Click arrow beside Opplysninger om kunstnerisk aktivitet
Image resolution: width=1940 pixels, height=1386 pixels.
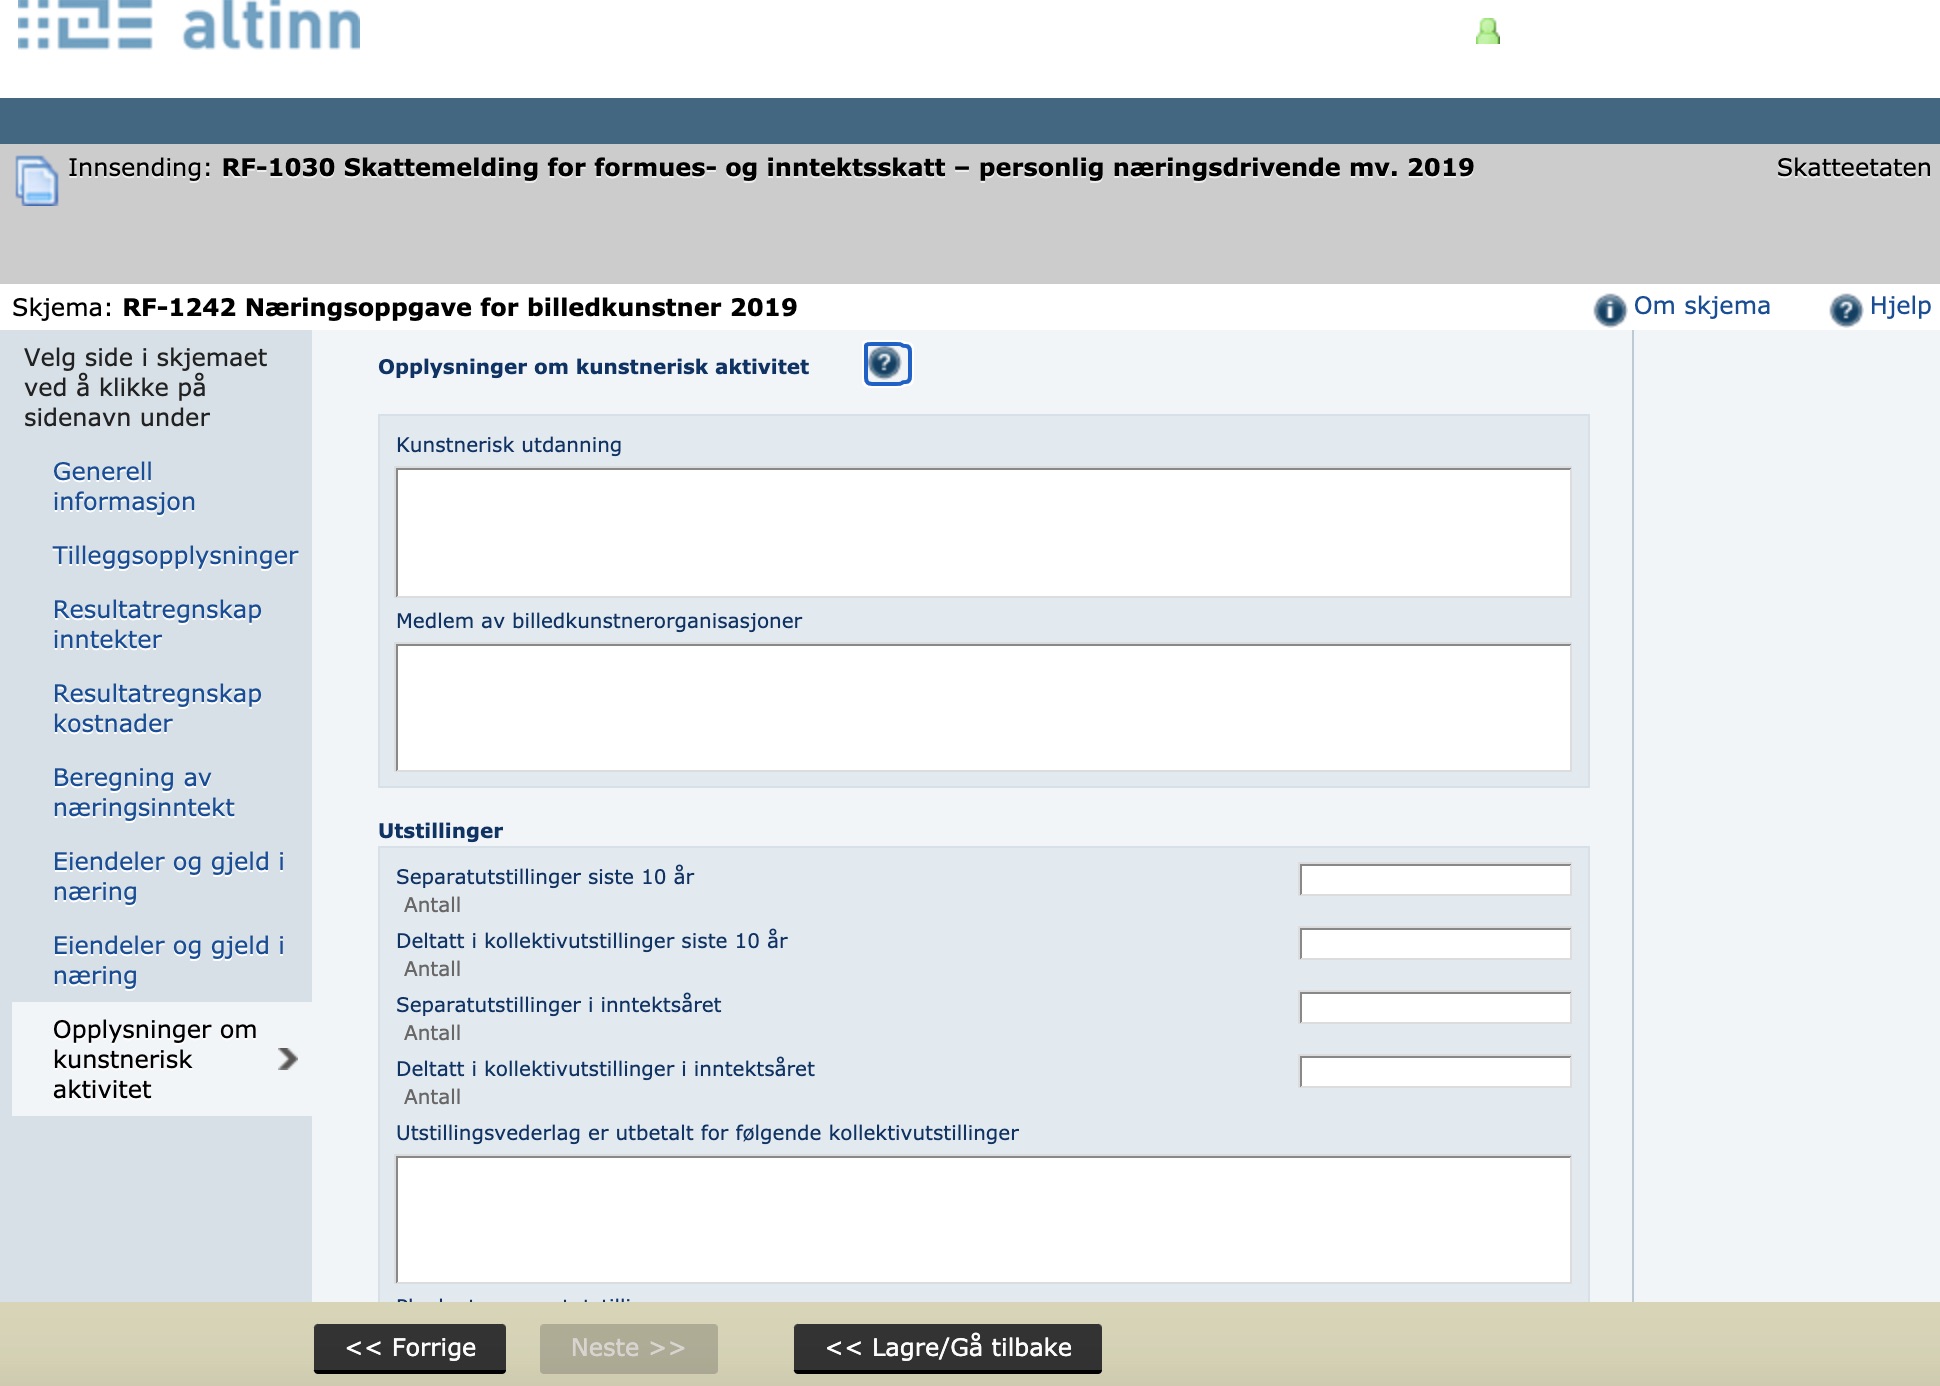288,1059
